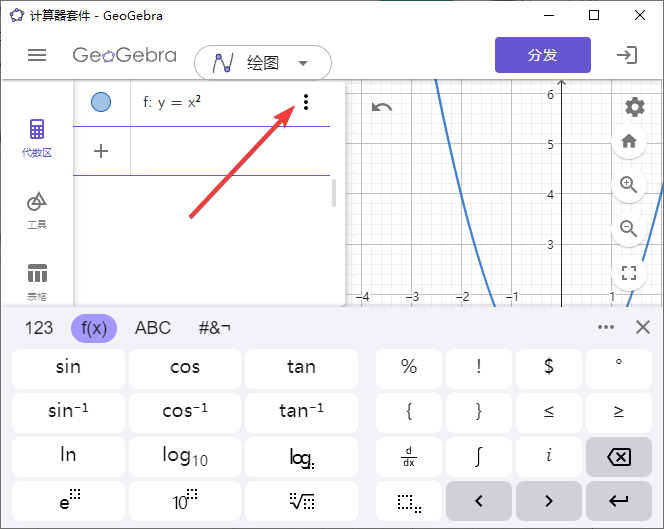
Task: Tap the derivative d/dx key
Action: 409,456
